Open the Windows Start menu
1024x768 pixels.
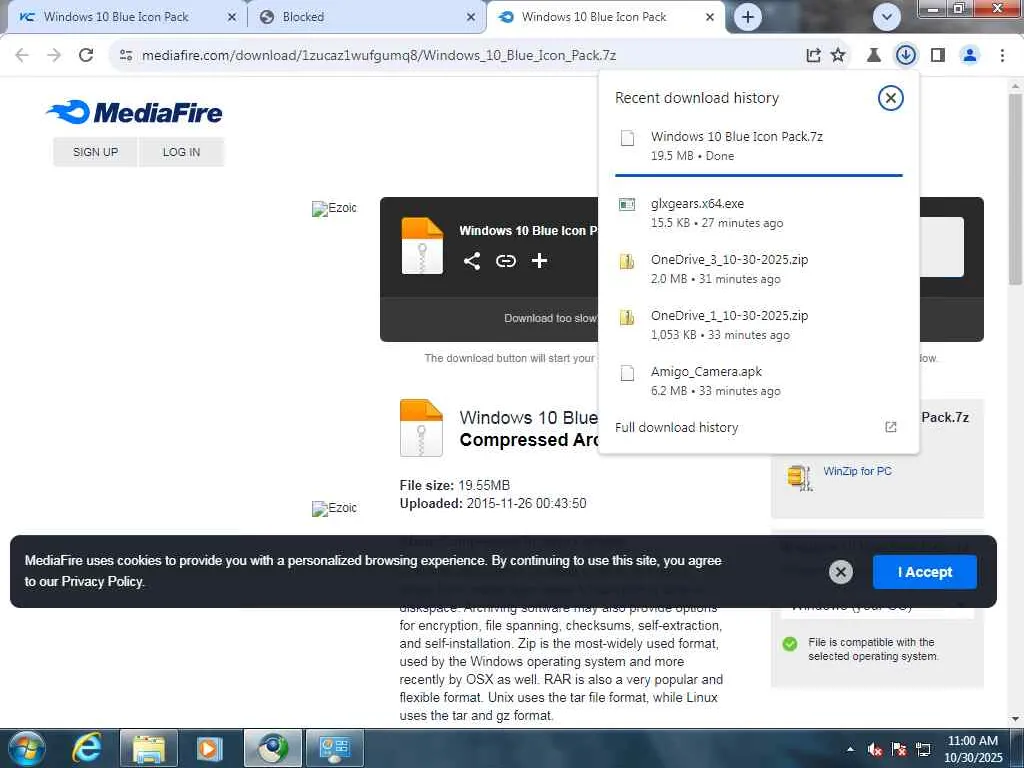click(27, 748)
